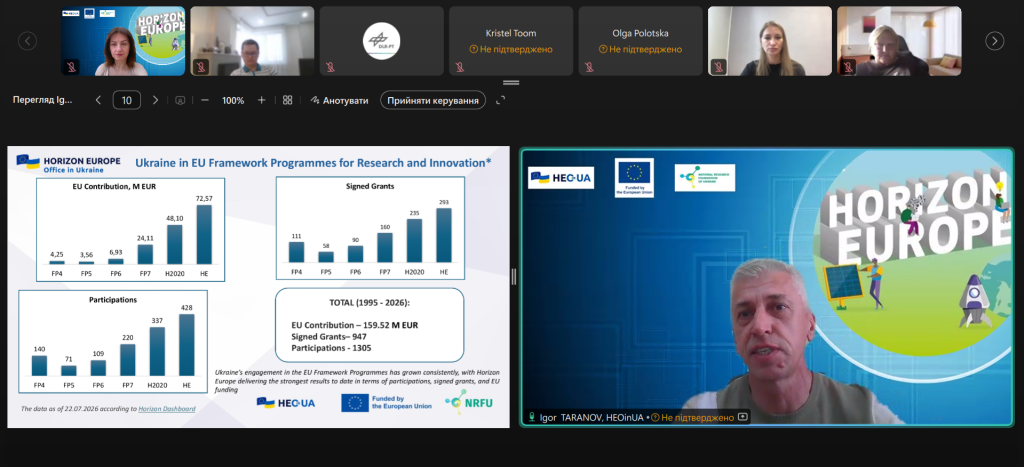1024x467 pixels.
Task: Click the 428 value in Participations chart
Action: tap(187, 308)
